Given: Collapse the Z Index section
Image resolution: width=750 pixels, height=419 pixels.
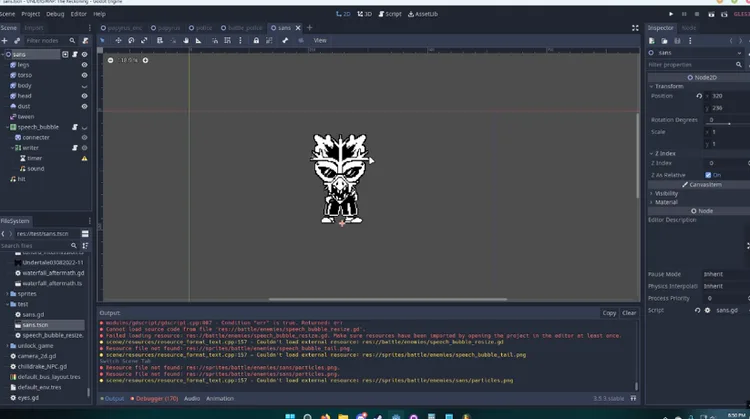Looking at the screenshot, I should 651,154.
